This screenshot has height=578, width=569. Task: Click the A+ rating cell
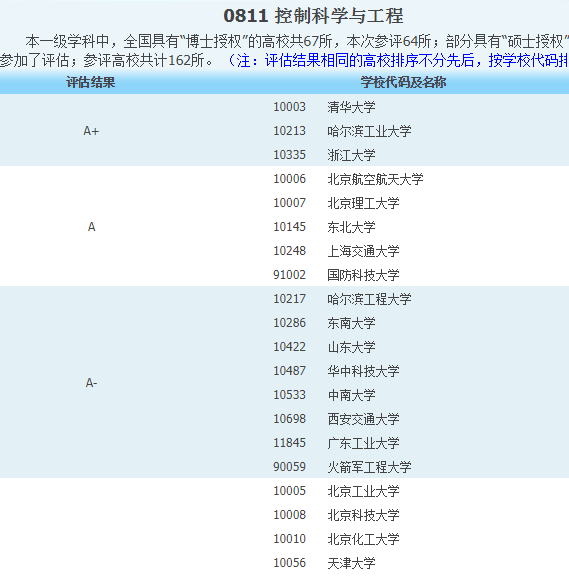[x=91, y=131]
